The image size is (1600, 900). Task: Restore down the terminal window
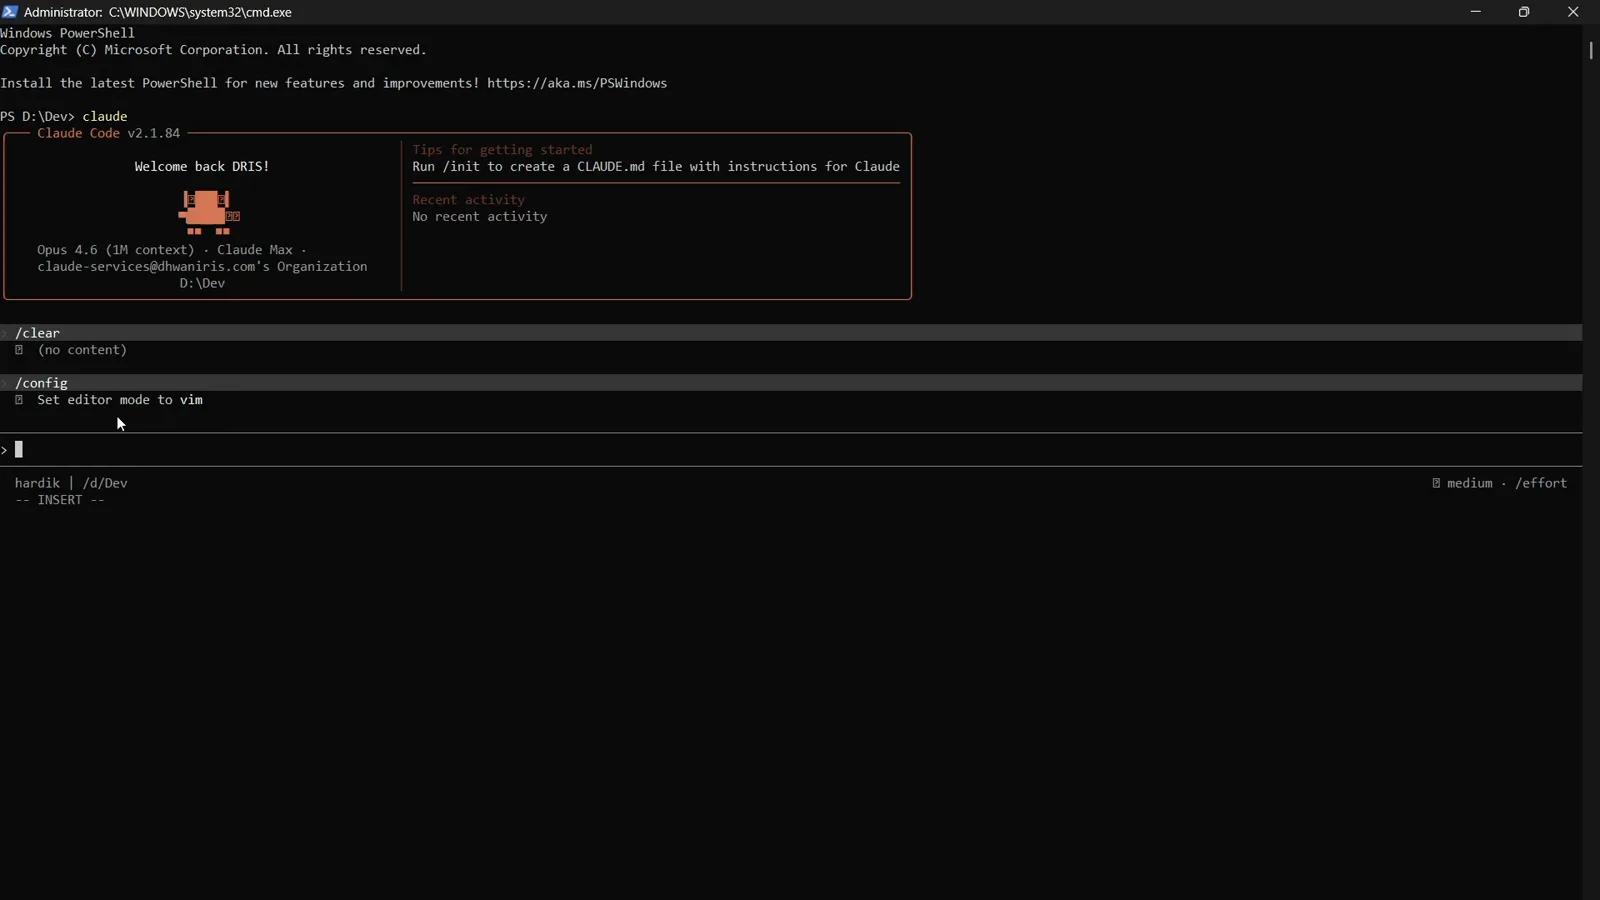click(x=1524, y=12)
